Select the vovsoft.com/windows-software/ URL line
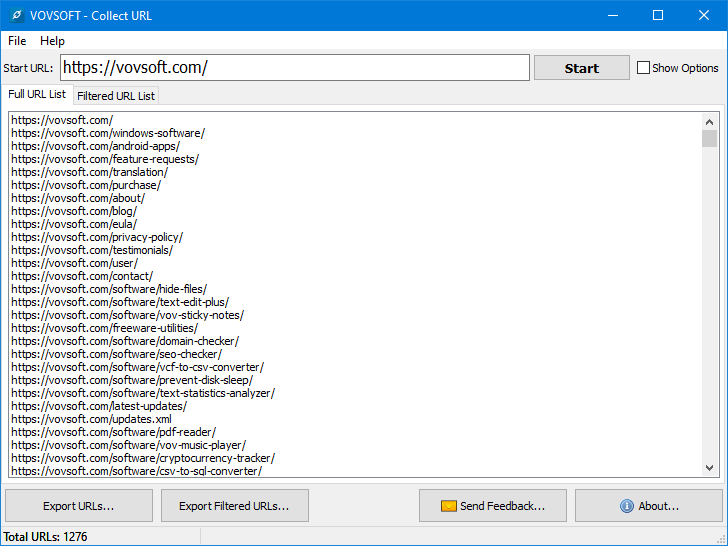 click(108, 133)
